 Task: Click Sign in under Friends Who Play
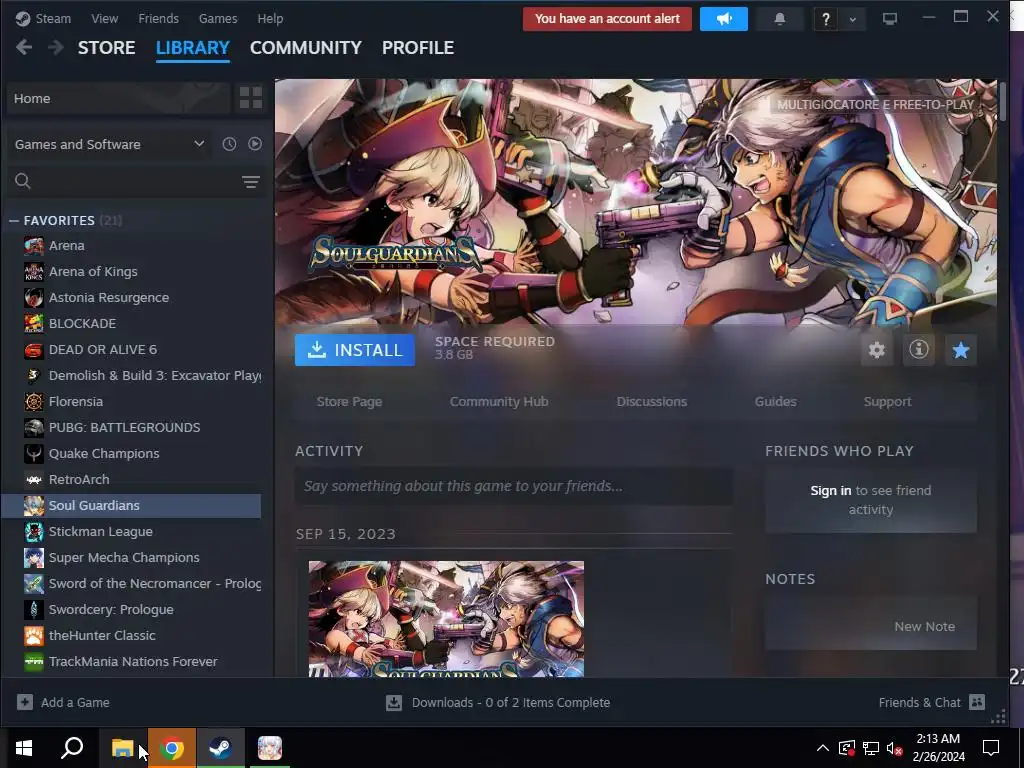coord(831,490)
